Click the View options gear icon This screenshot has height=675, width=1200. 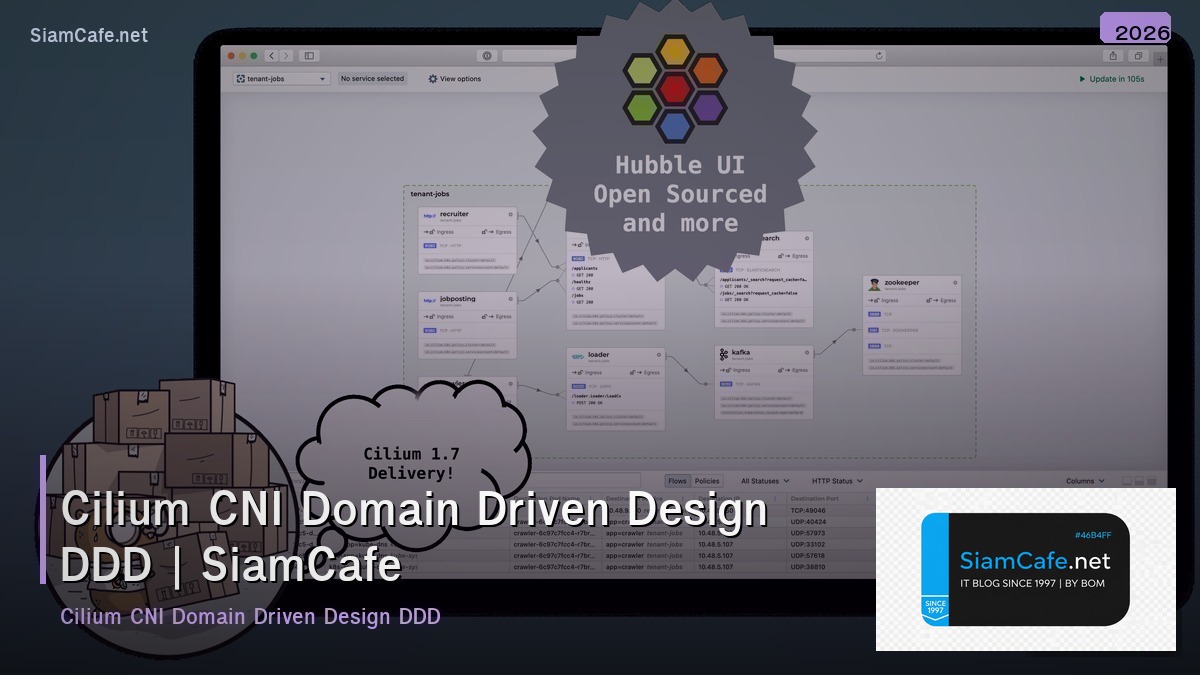(433, 78)
